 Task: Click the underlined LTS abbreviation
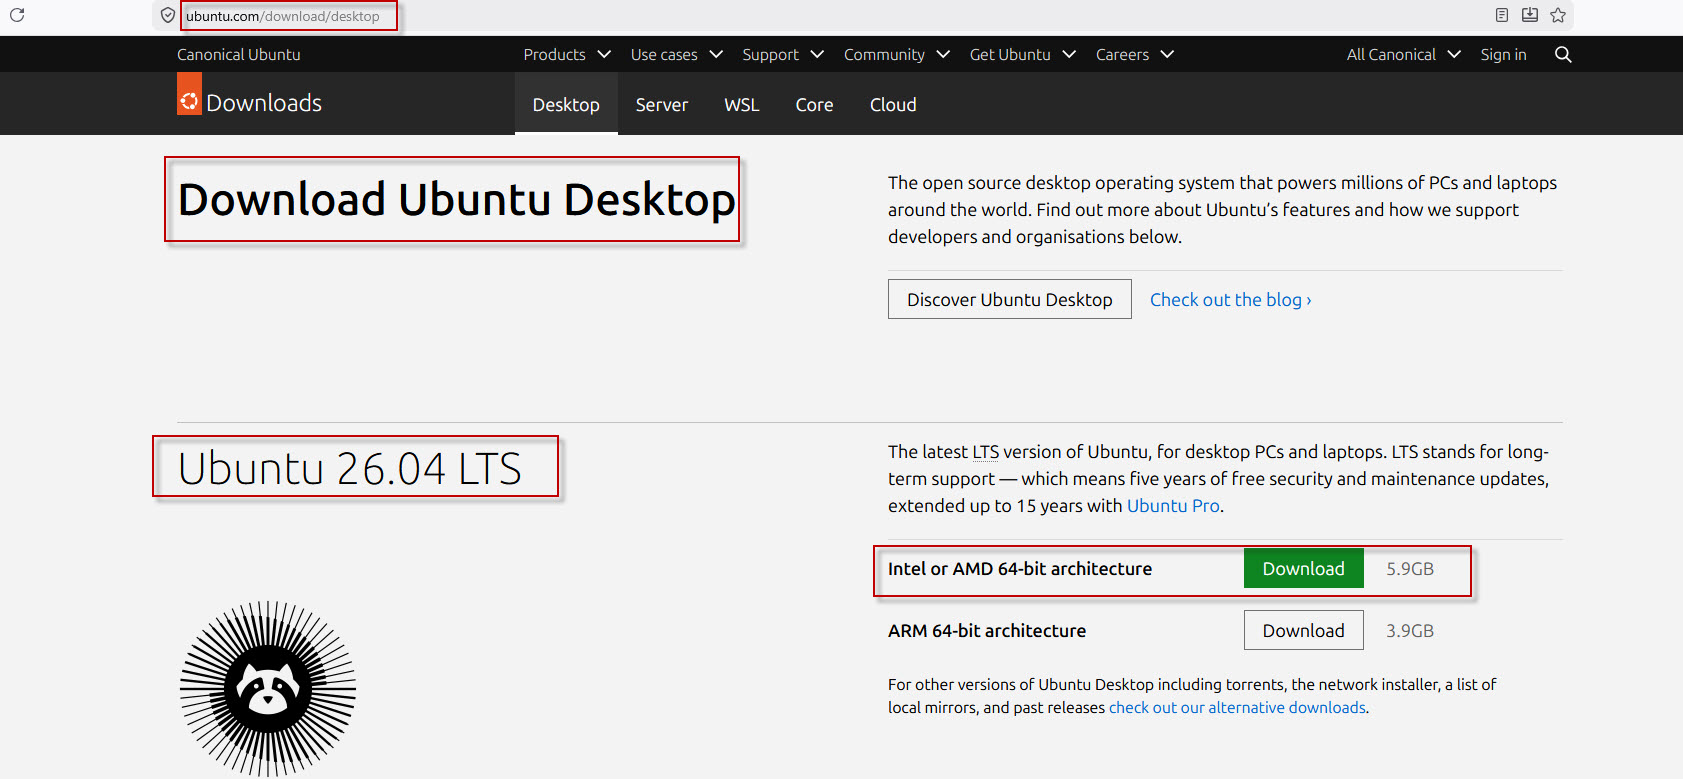[x=986, y=452]
